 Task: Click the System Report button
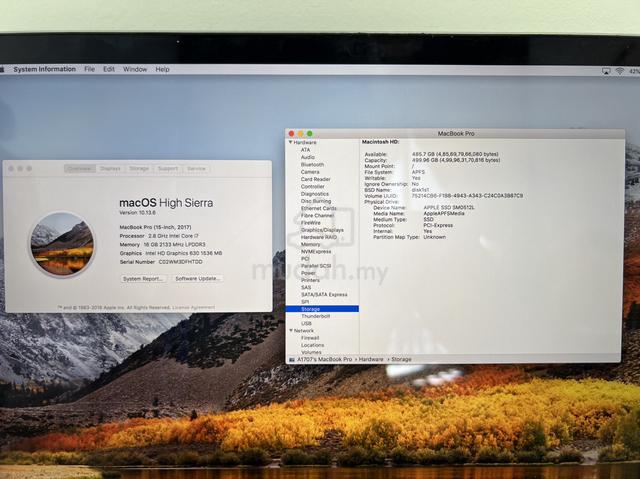[x=143, y=279]
